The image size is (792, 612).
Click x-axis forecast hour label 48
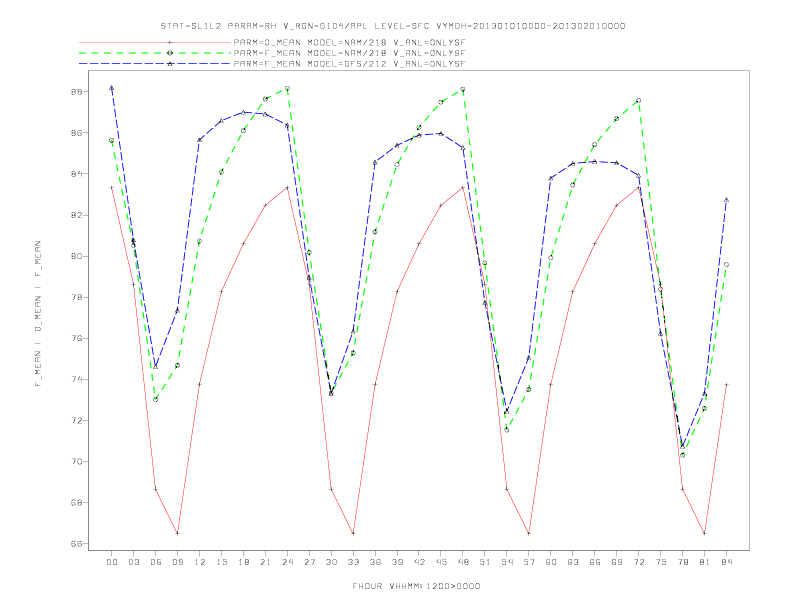(463, 562)
